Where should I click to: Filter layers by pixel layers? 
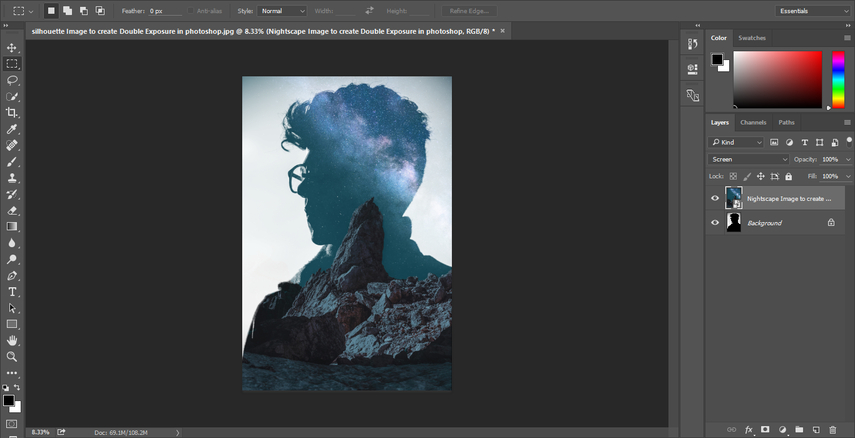[x=774, y=142]
